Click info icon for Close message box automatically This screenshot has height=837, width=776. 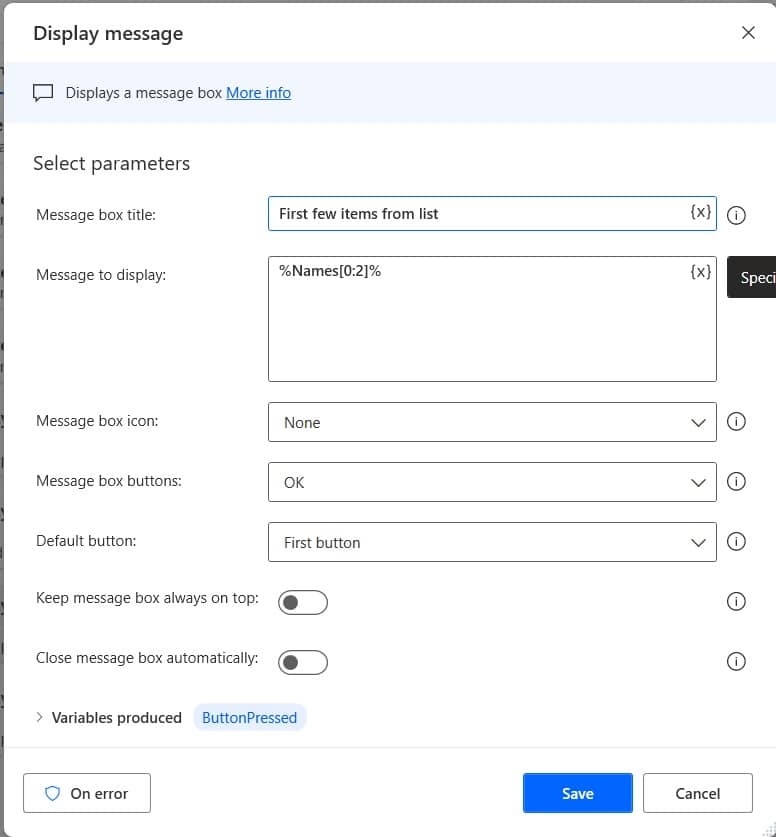point(736,661)
